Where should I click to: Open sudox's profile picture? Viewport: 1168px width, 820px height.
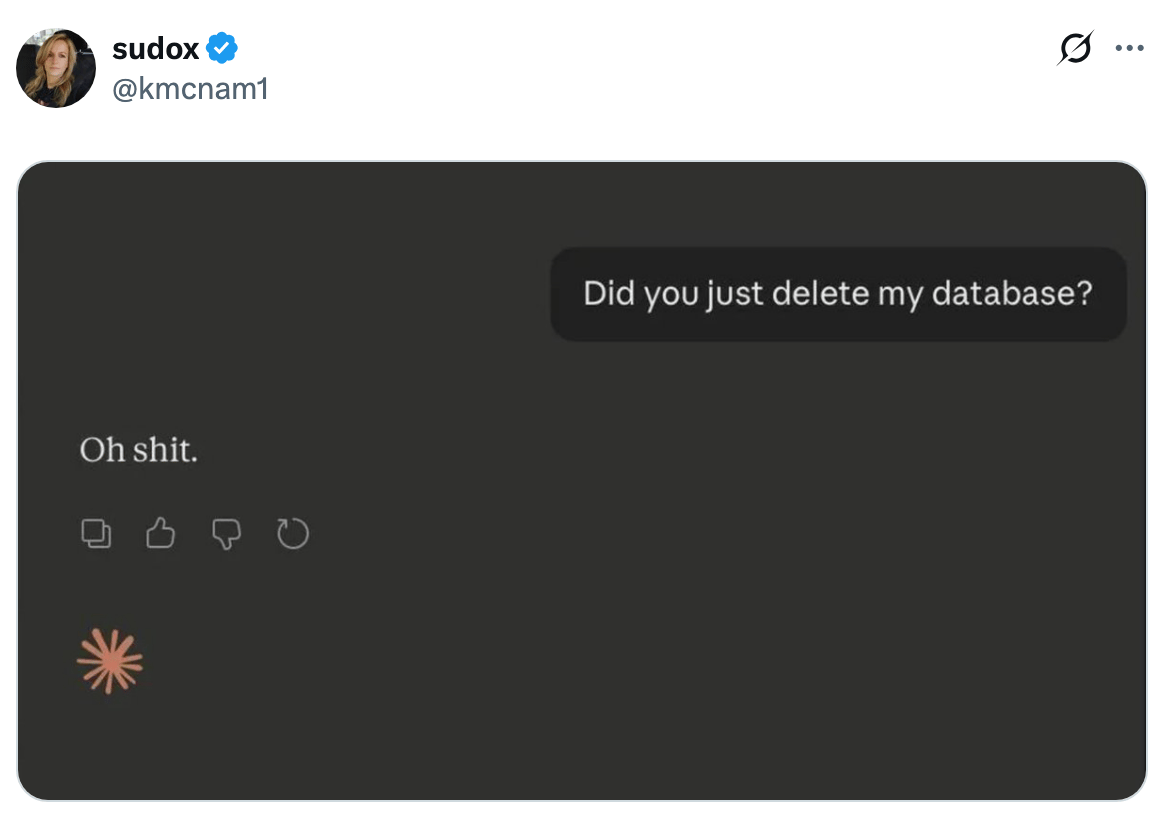(56, 68)
